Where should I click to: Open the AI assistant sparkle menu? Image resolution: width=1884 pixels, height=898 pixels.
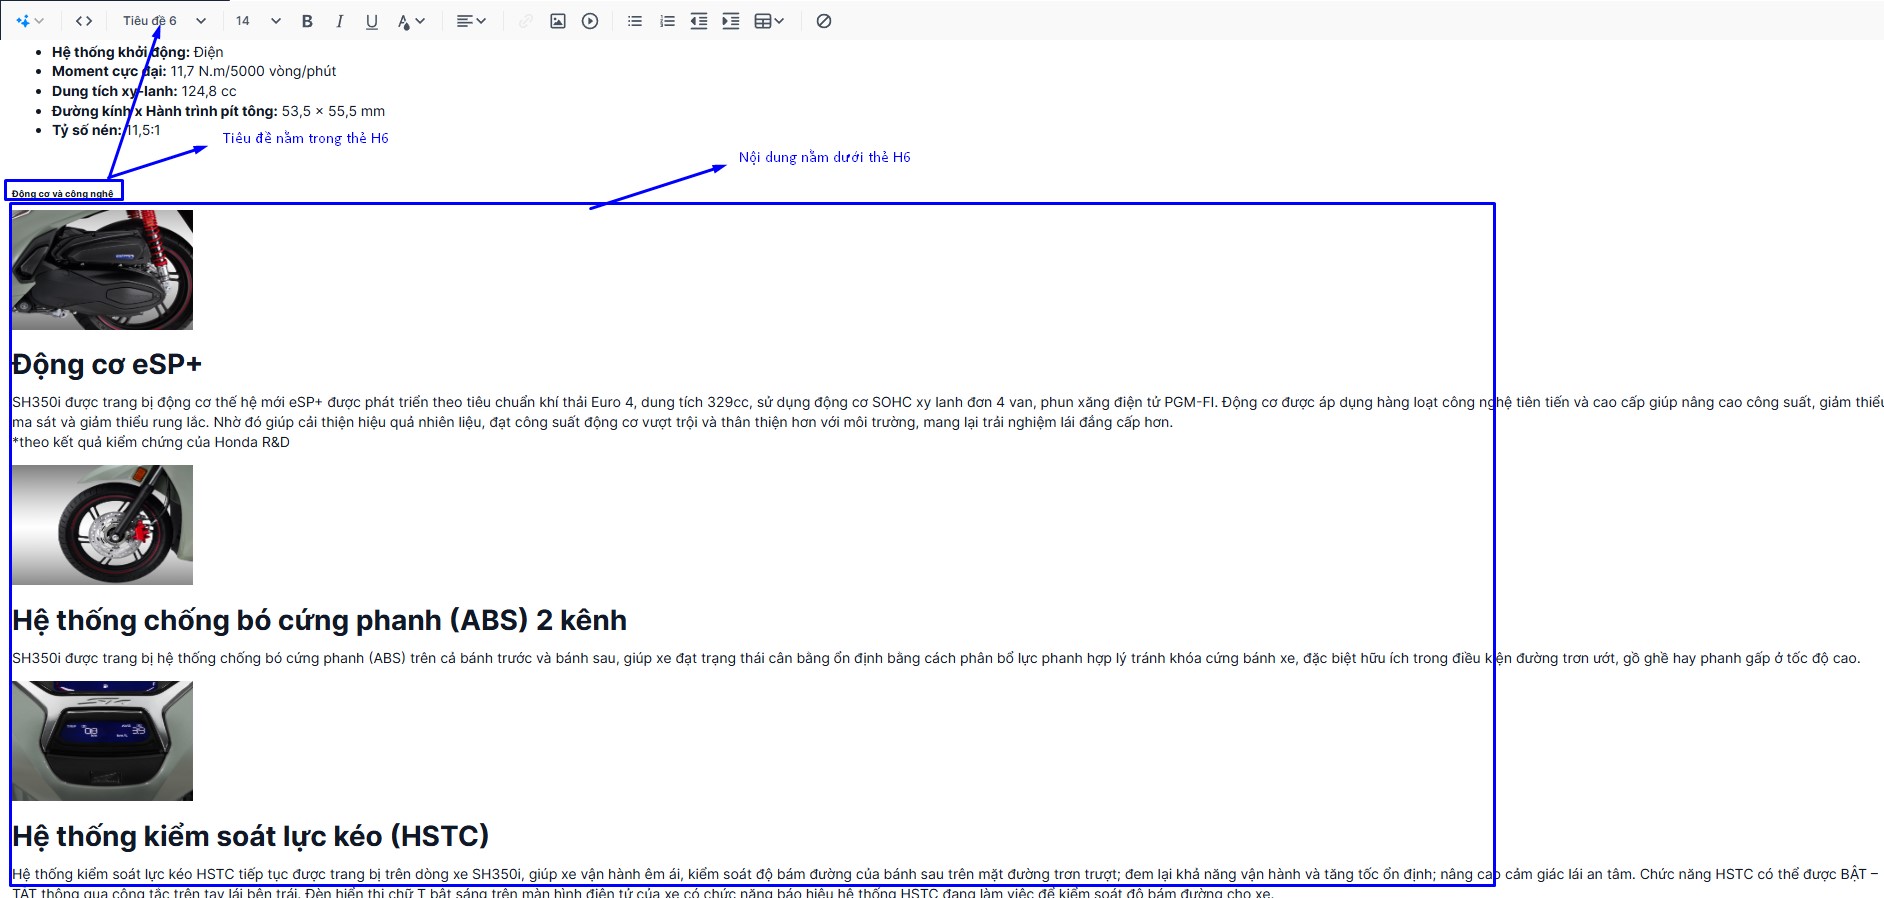tap(29, 21)
